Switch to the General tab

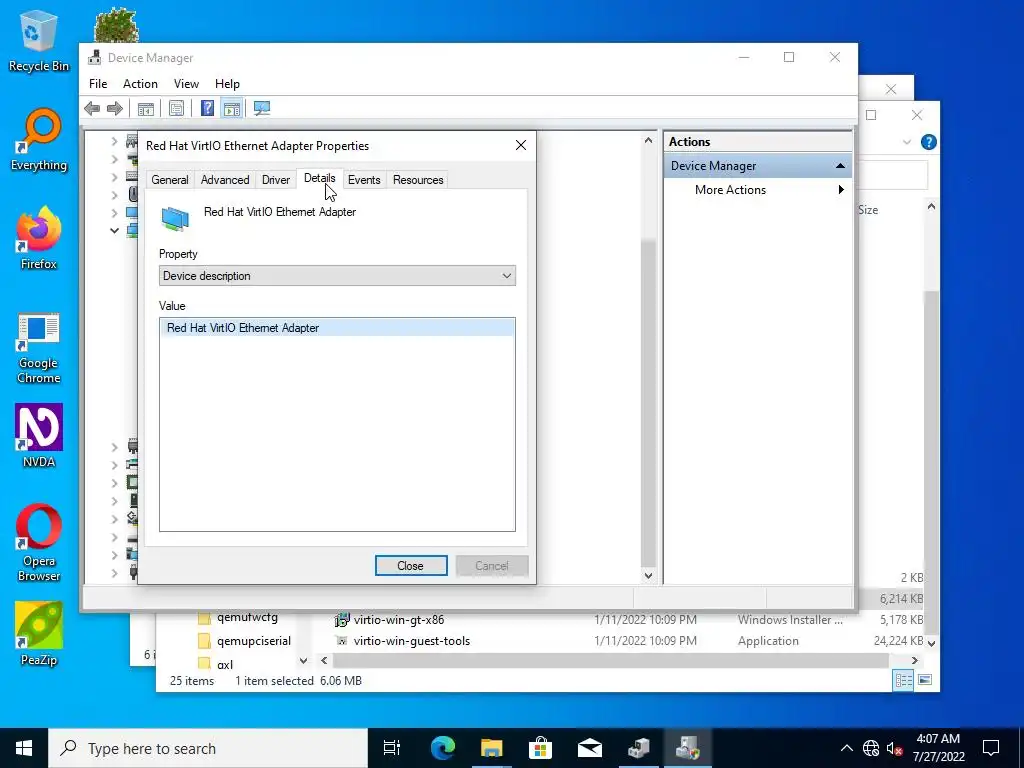tap(170, 180)
